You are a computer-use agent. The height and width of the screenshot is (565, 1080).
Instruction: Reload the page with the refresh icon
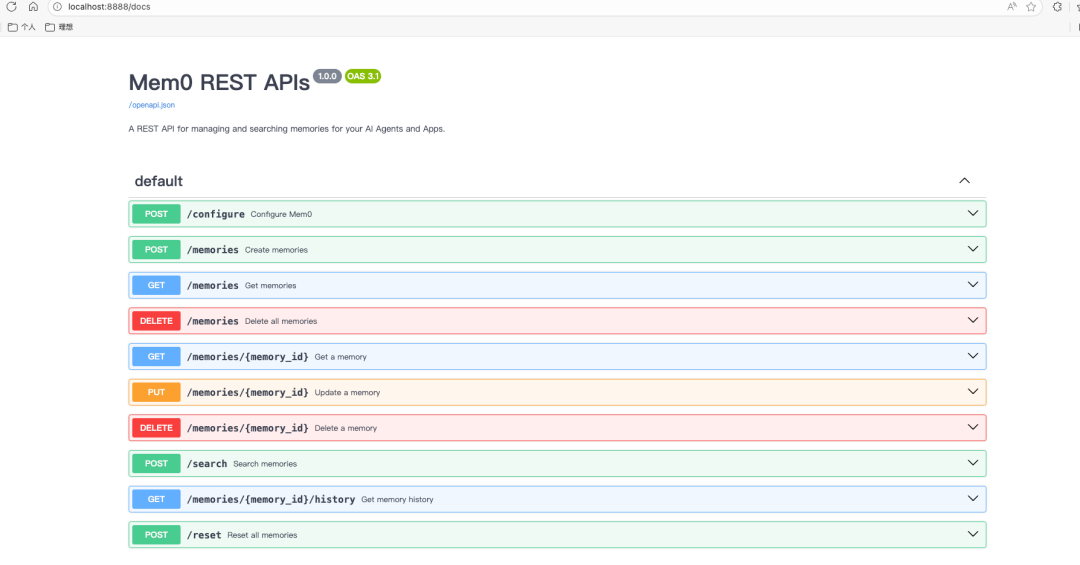[x=12, y=7]
